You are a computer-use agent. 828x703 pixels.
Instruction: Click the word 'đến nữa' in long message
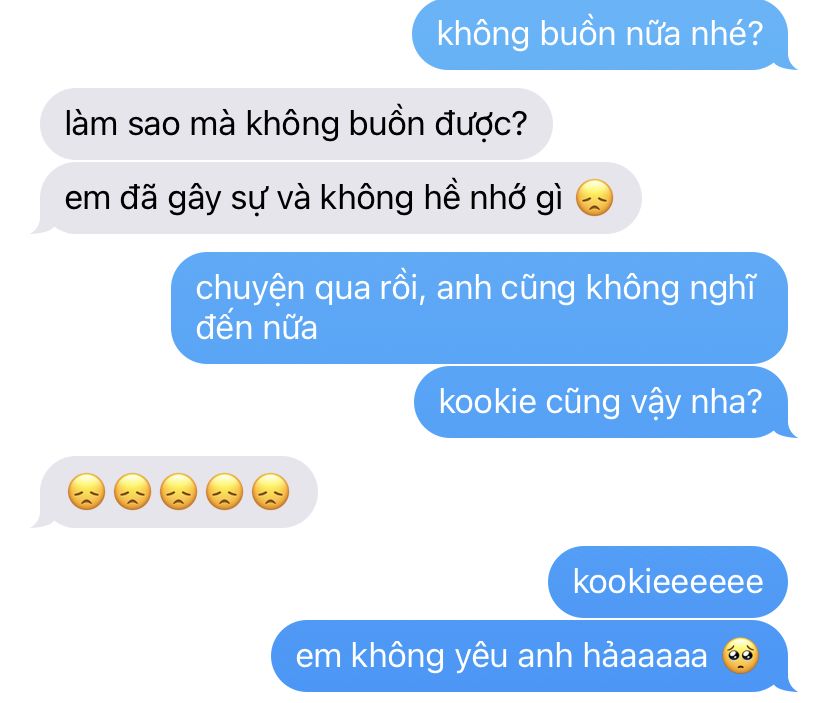pos(257,328)
